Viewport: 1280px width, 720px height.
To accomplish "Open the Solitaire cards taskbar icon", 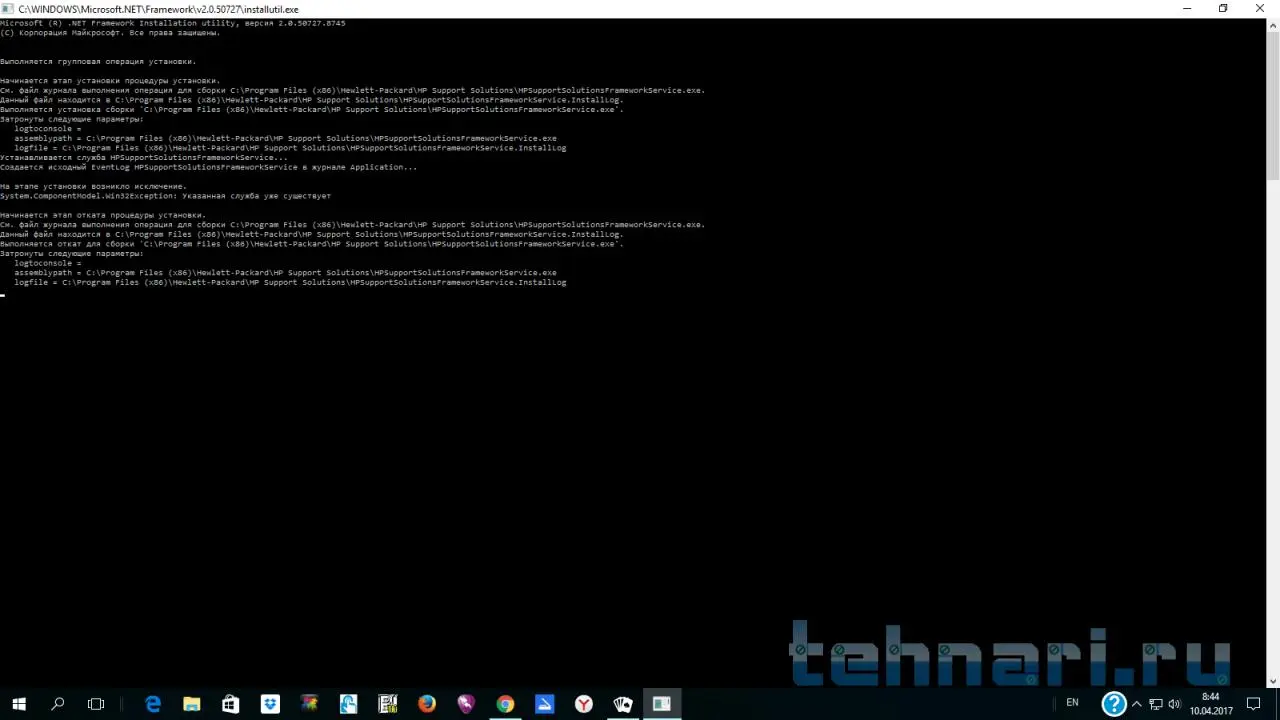I will 622,704.
